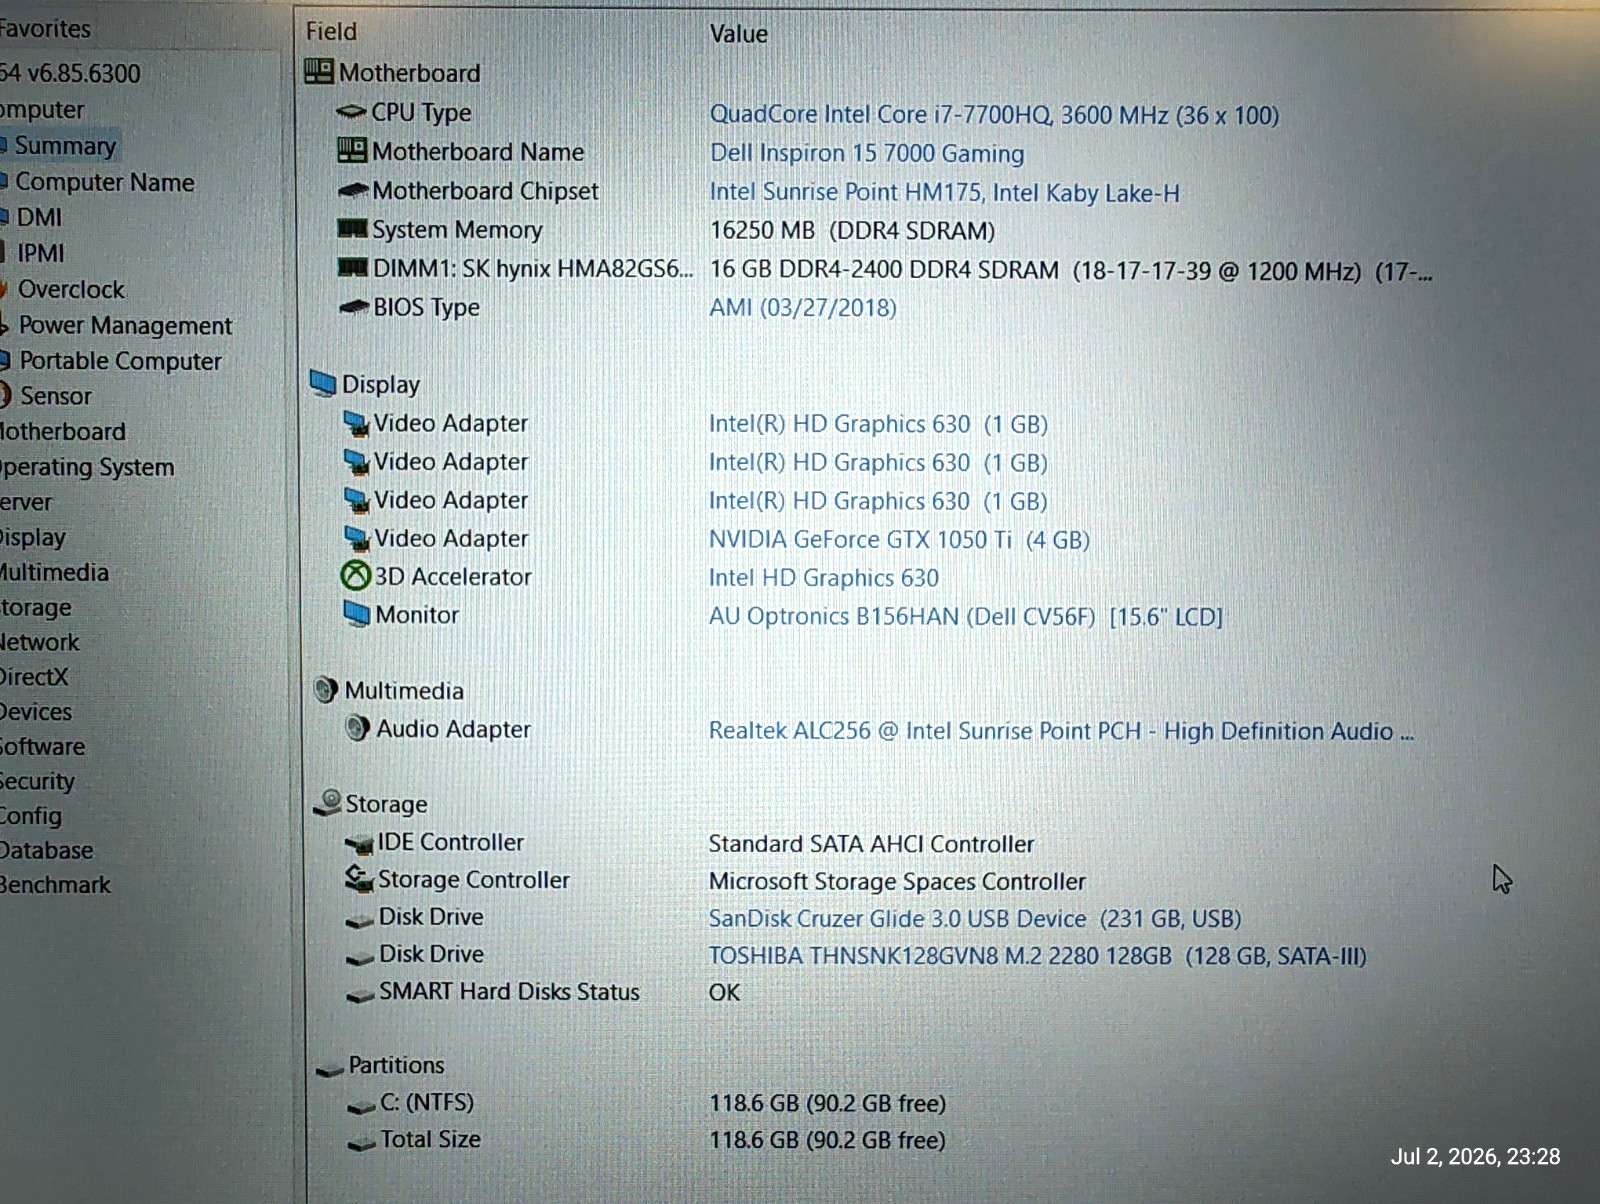Expand the Motherboard category in sidebar

point(63,431)
